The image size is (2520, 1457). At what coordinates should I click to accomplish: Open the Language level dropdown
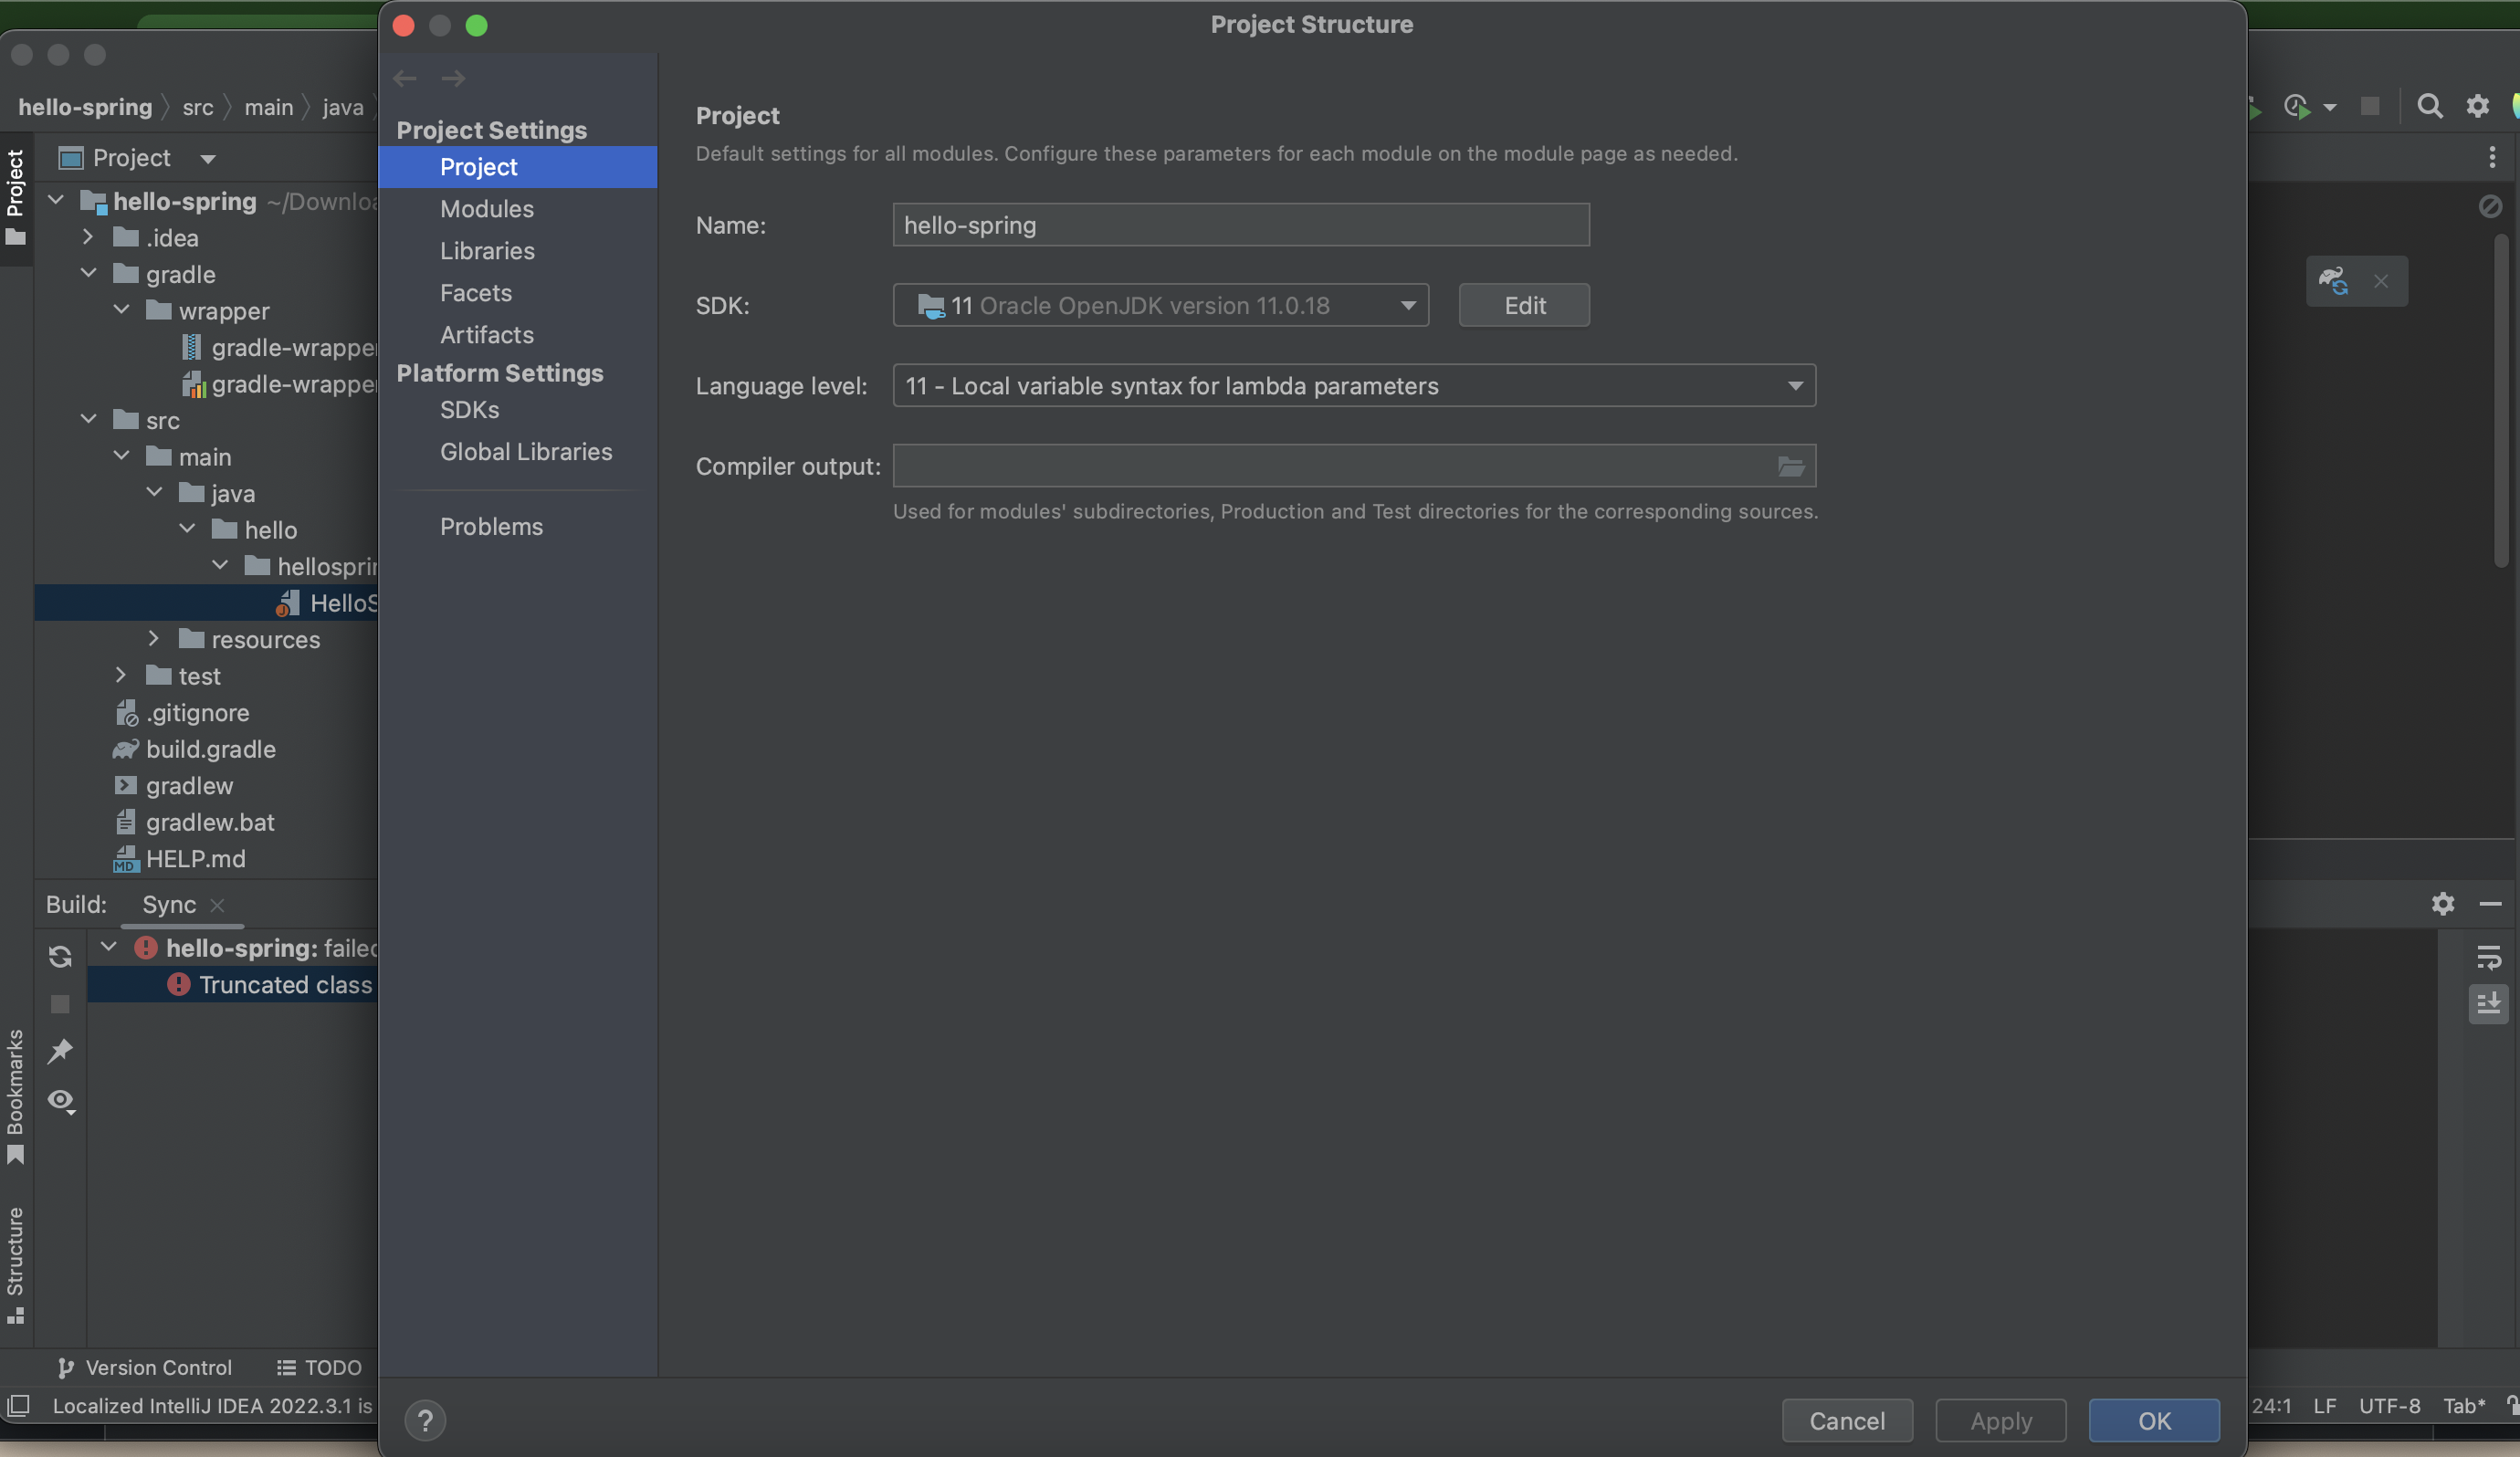1354,385
